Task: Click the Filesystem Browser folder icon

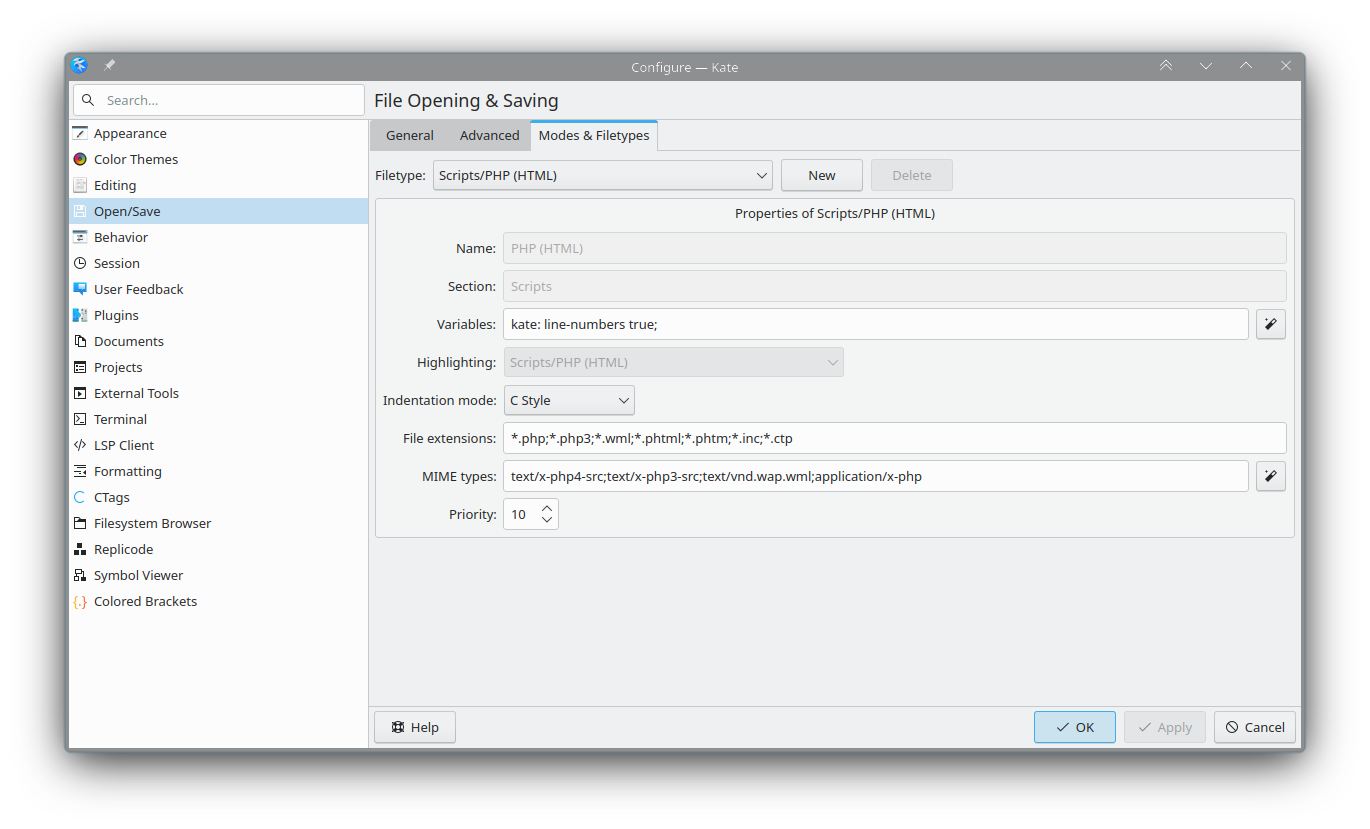Action: 80,523
